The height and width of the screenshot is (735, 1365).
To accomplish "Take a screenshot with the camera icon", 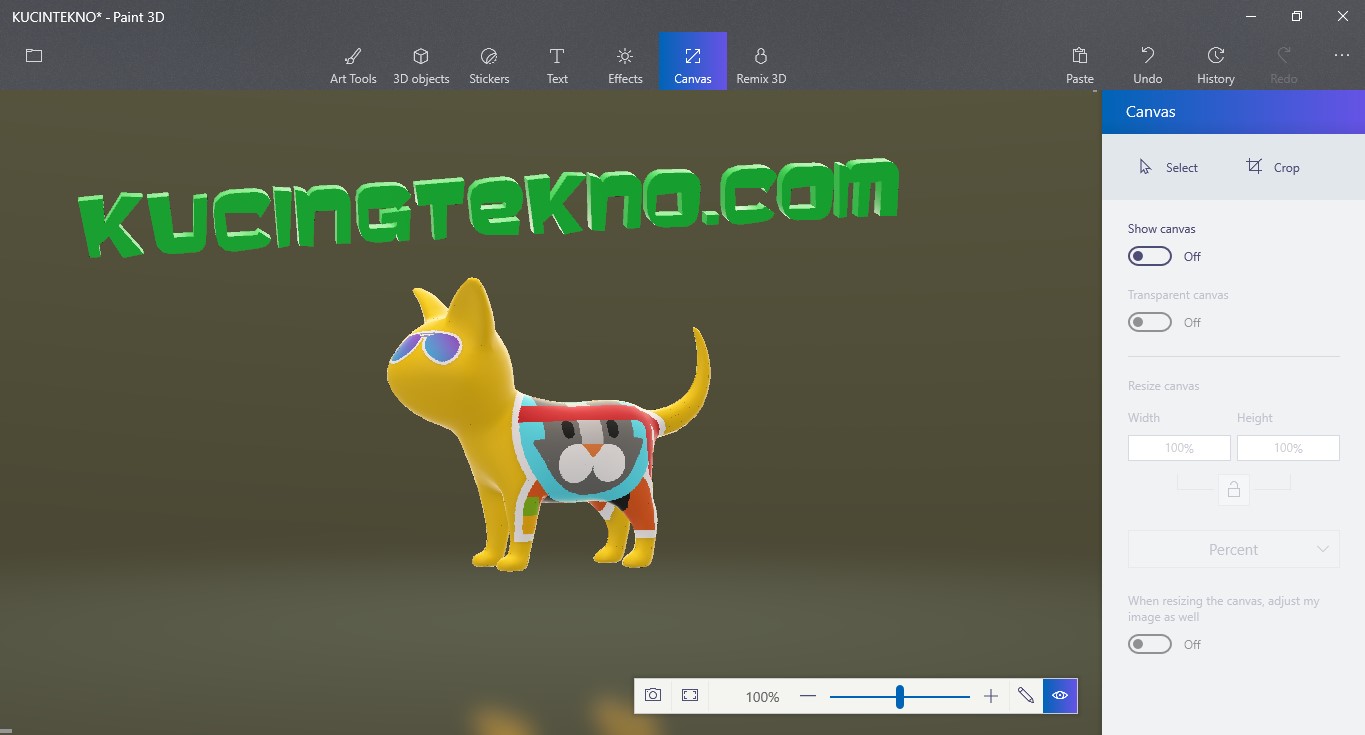I will coord(652,695).
